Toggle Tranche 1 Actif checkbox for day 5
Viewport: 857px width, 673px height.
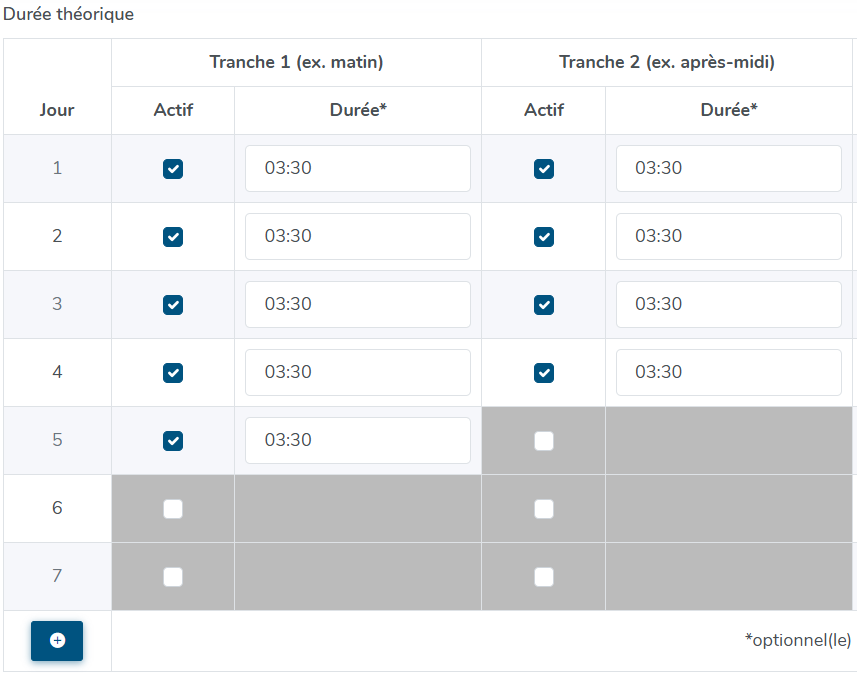click(x=173, y=441)
